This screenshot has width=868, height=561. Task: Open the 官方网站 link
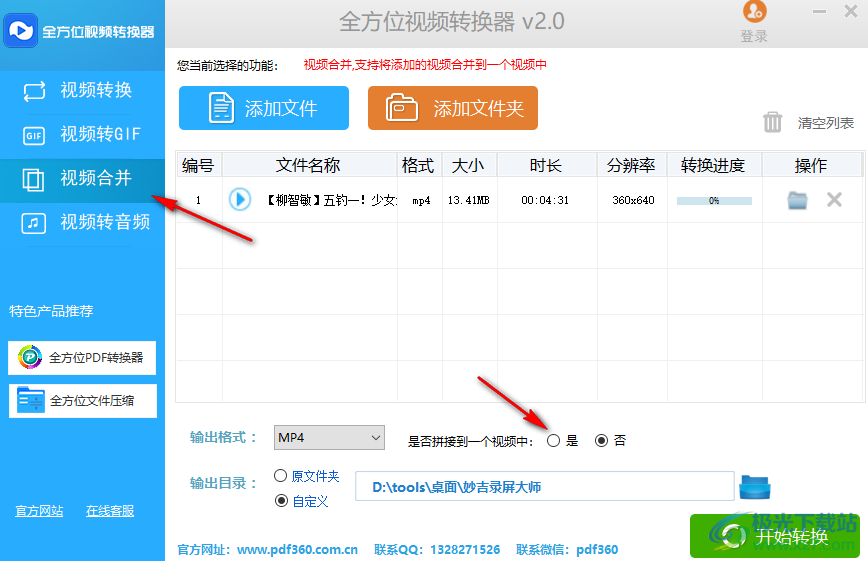(39, 511)
